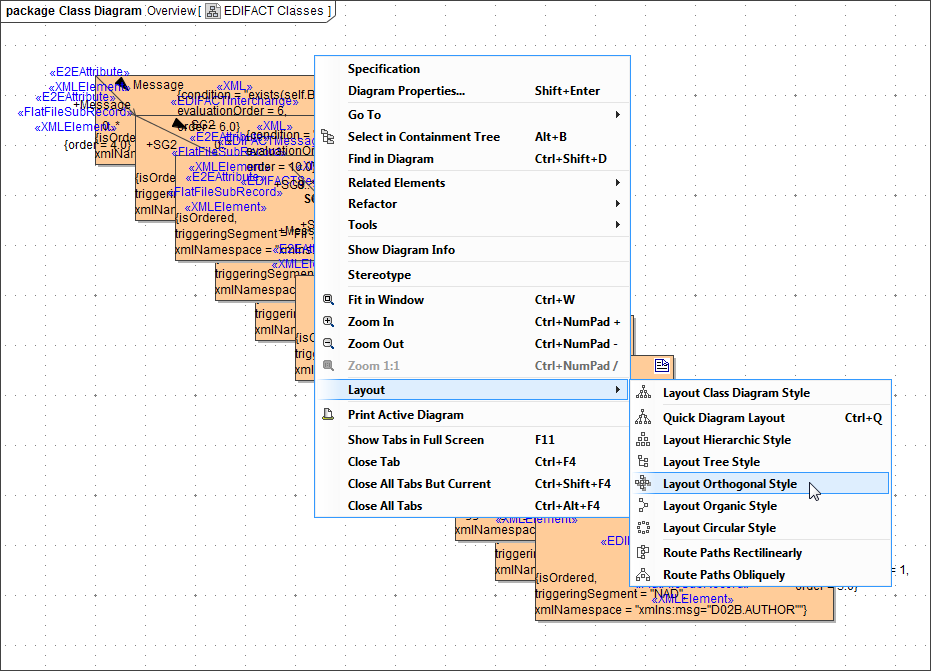Viewport: 931px width, 671px height.
Task: Click the Zoom Out magnifier icon
Action: click(x=330, y=343)
